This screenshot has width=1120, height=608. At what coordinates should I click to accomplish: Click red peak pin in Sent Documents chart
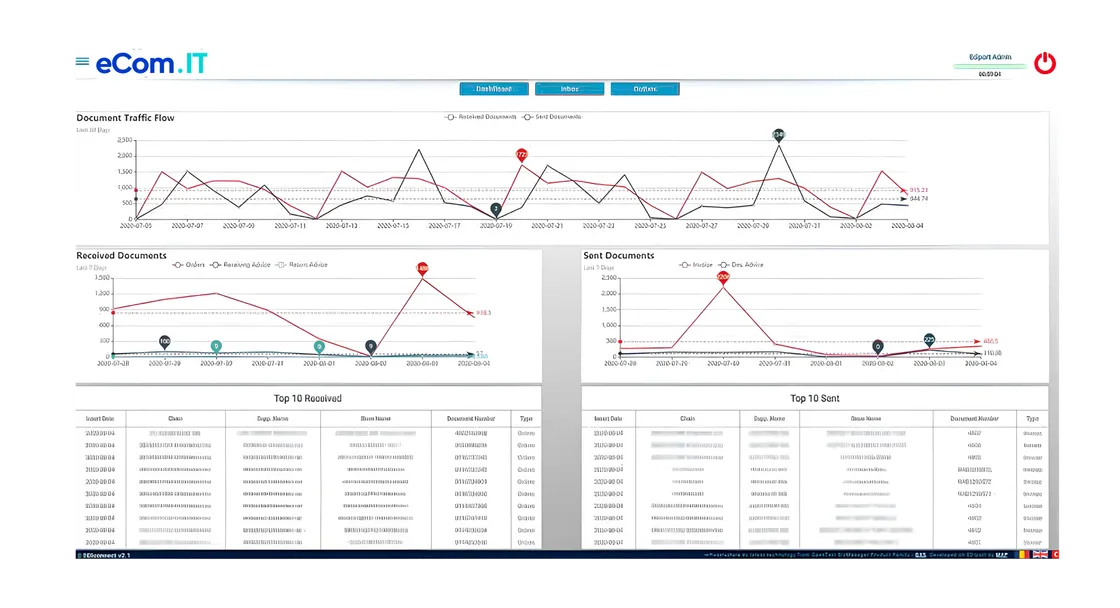tap(723, 279)
